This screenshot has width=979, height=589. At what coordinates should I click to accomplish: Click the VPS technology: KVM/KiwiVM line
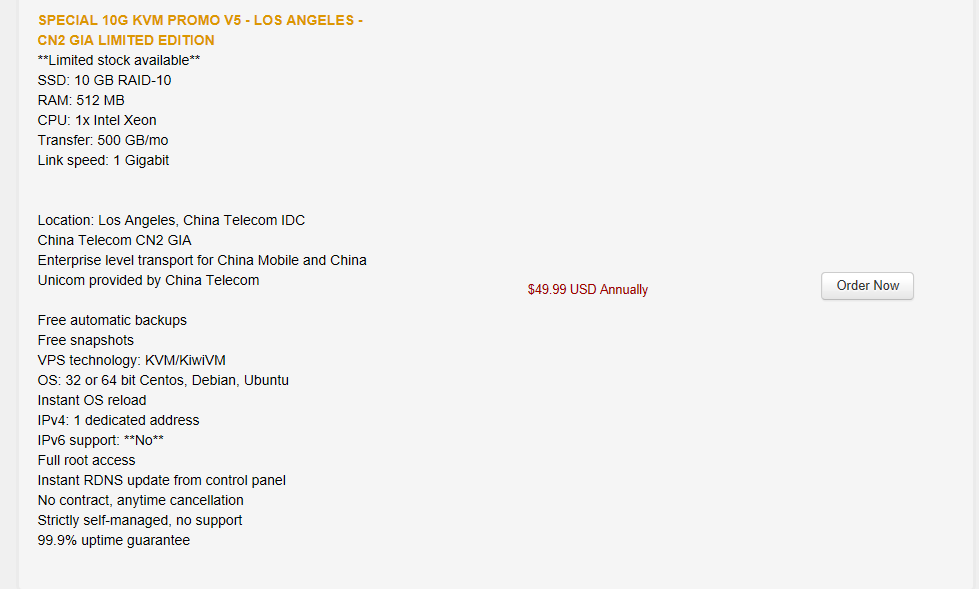pos(132,360)
